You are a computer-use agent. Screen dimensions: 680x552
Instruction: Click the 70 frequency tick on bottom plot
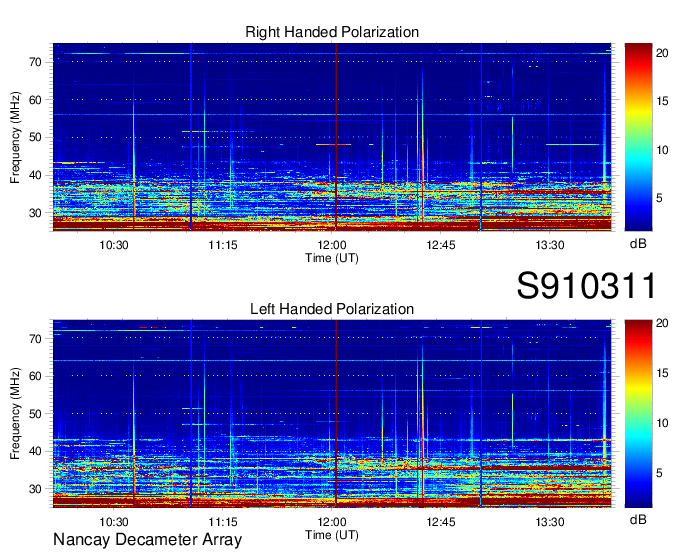point(36,339)
